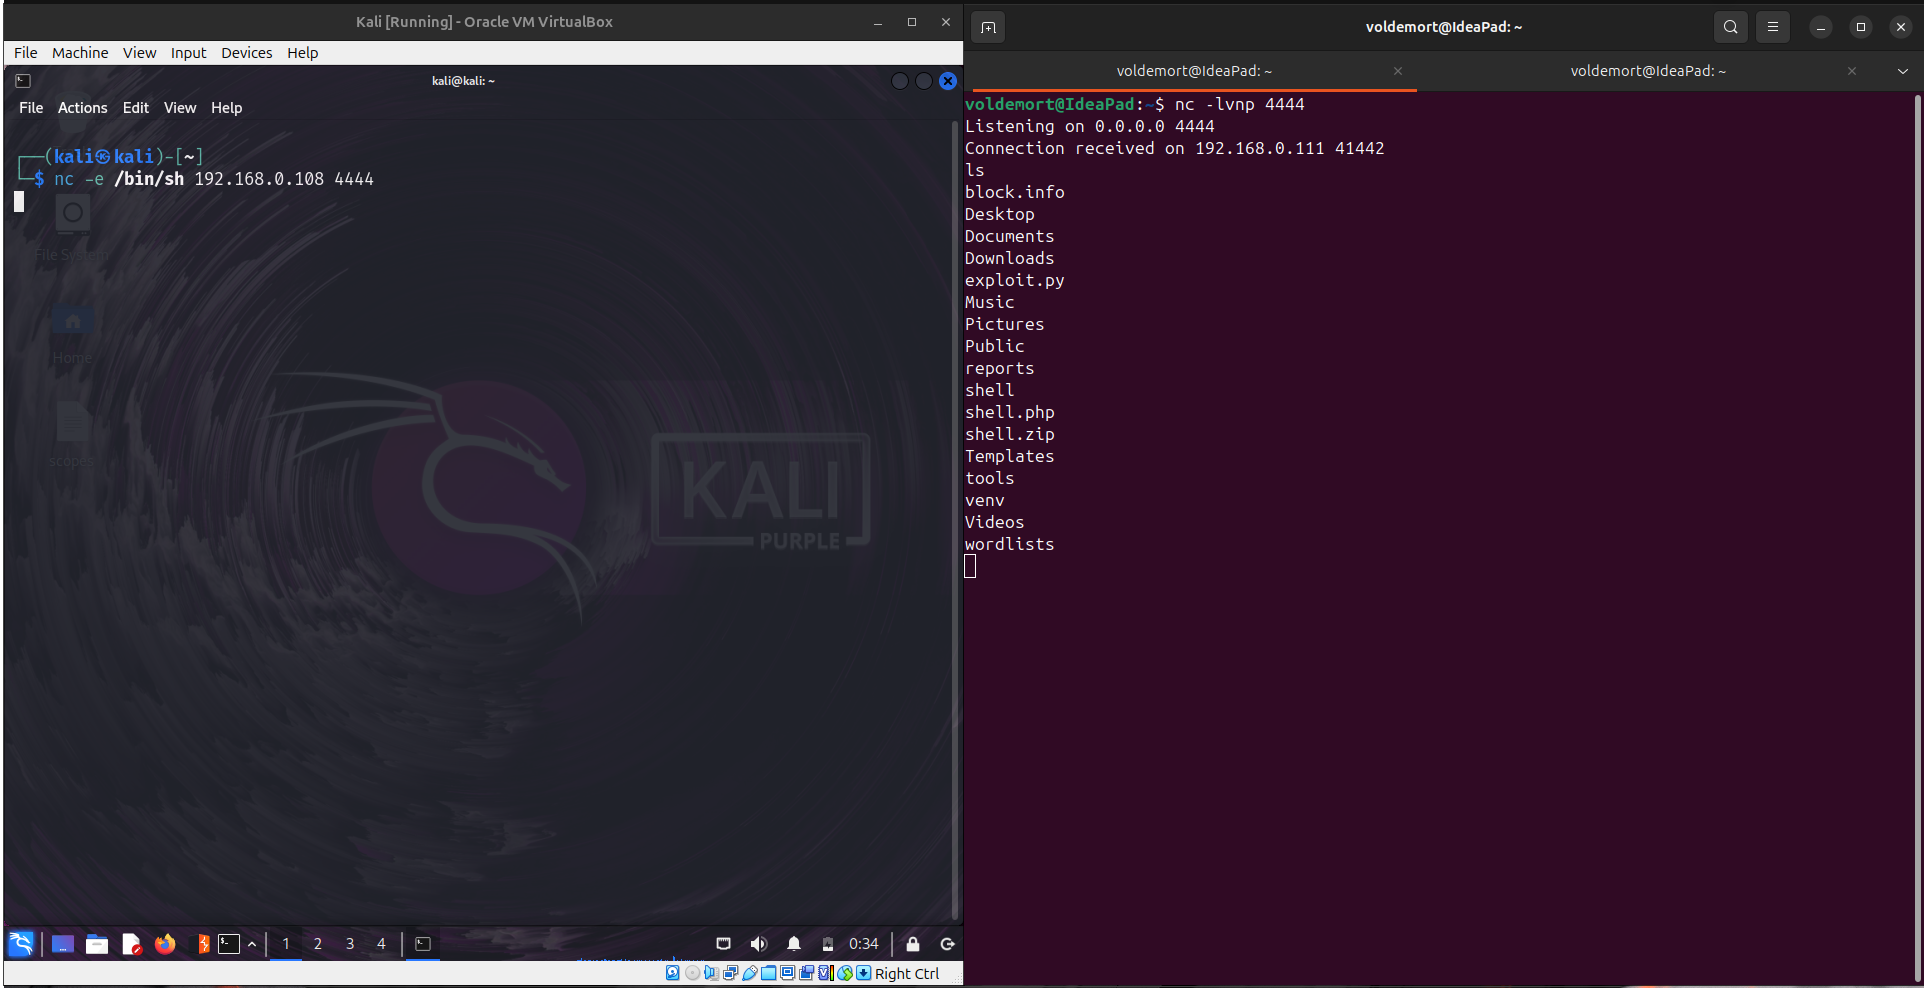Minimize the kali@kali terminal window
This screenshot has height=988, width=1924.
[900, 81]
